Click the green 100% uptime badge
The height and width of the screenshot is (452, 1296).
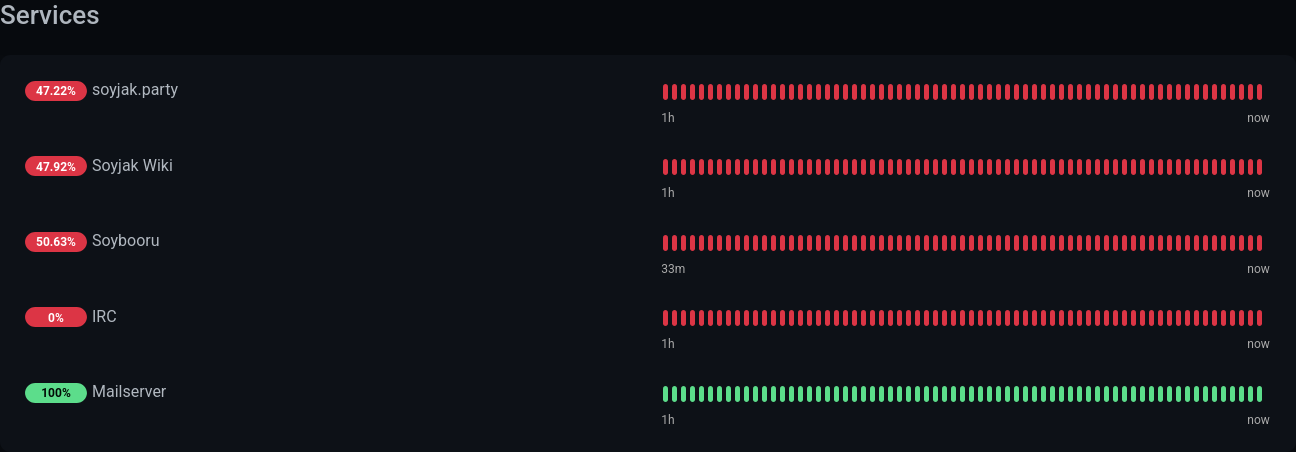click(56, 393)
